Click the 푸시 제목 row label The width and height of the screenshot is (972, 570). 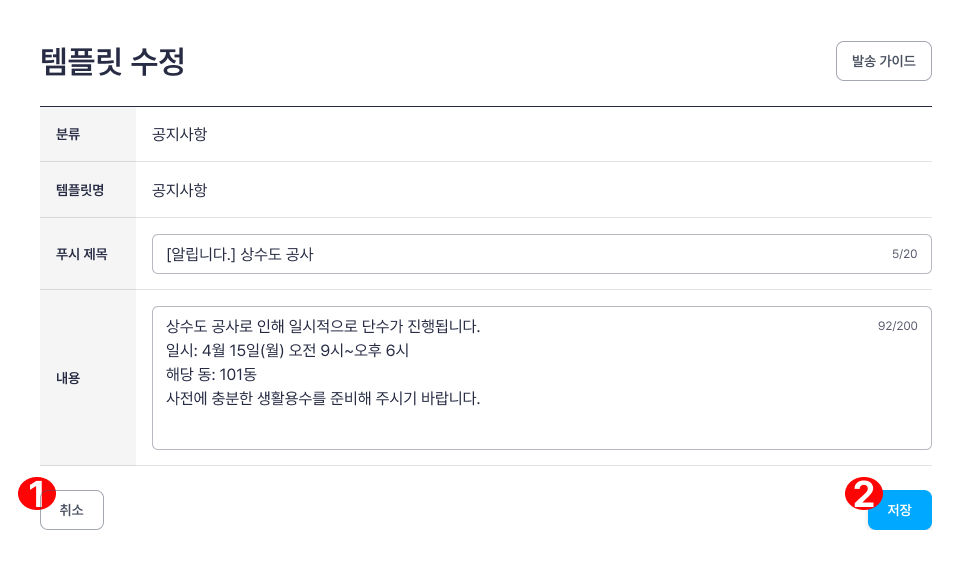pos(82,254)
